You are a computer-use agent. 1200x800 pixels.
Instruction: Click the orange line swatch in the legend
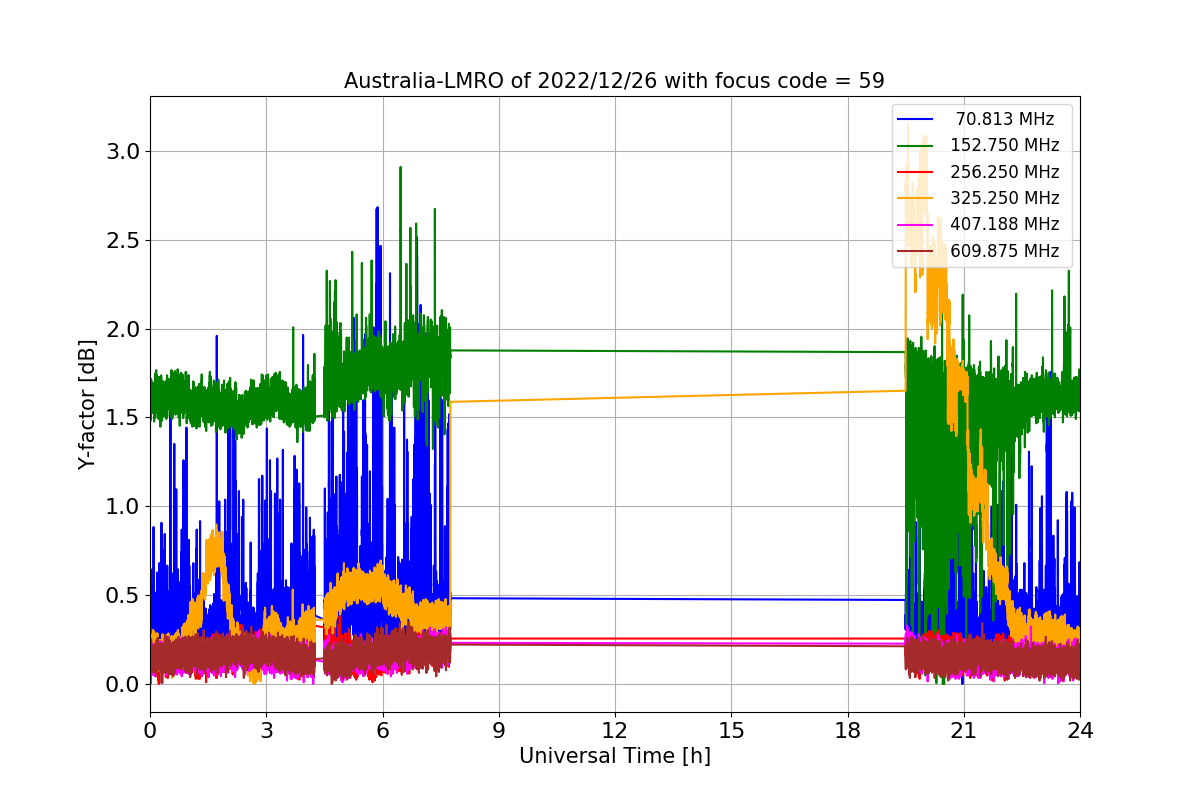[x=915, y=198]
